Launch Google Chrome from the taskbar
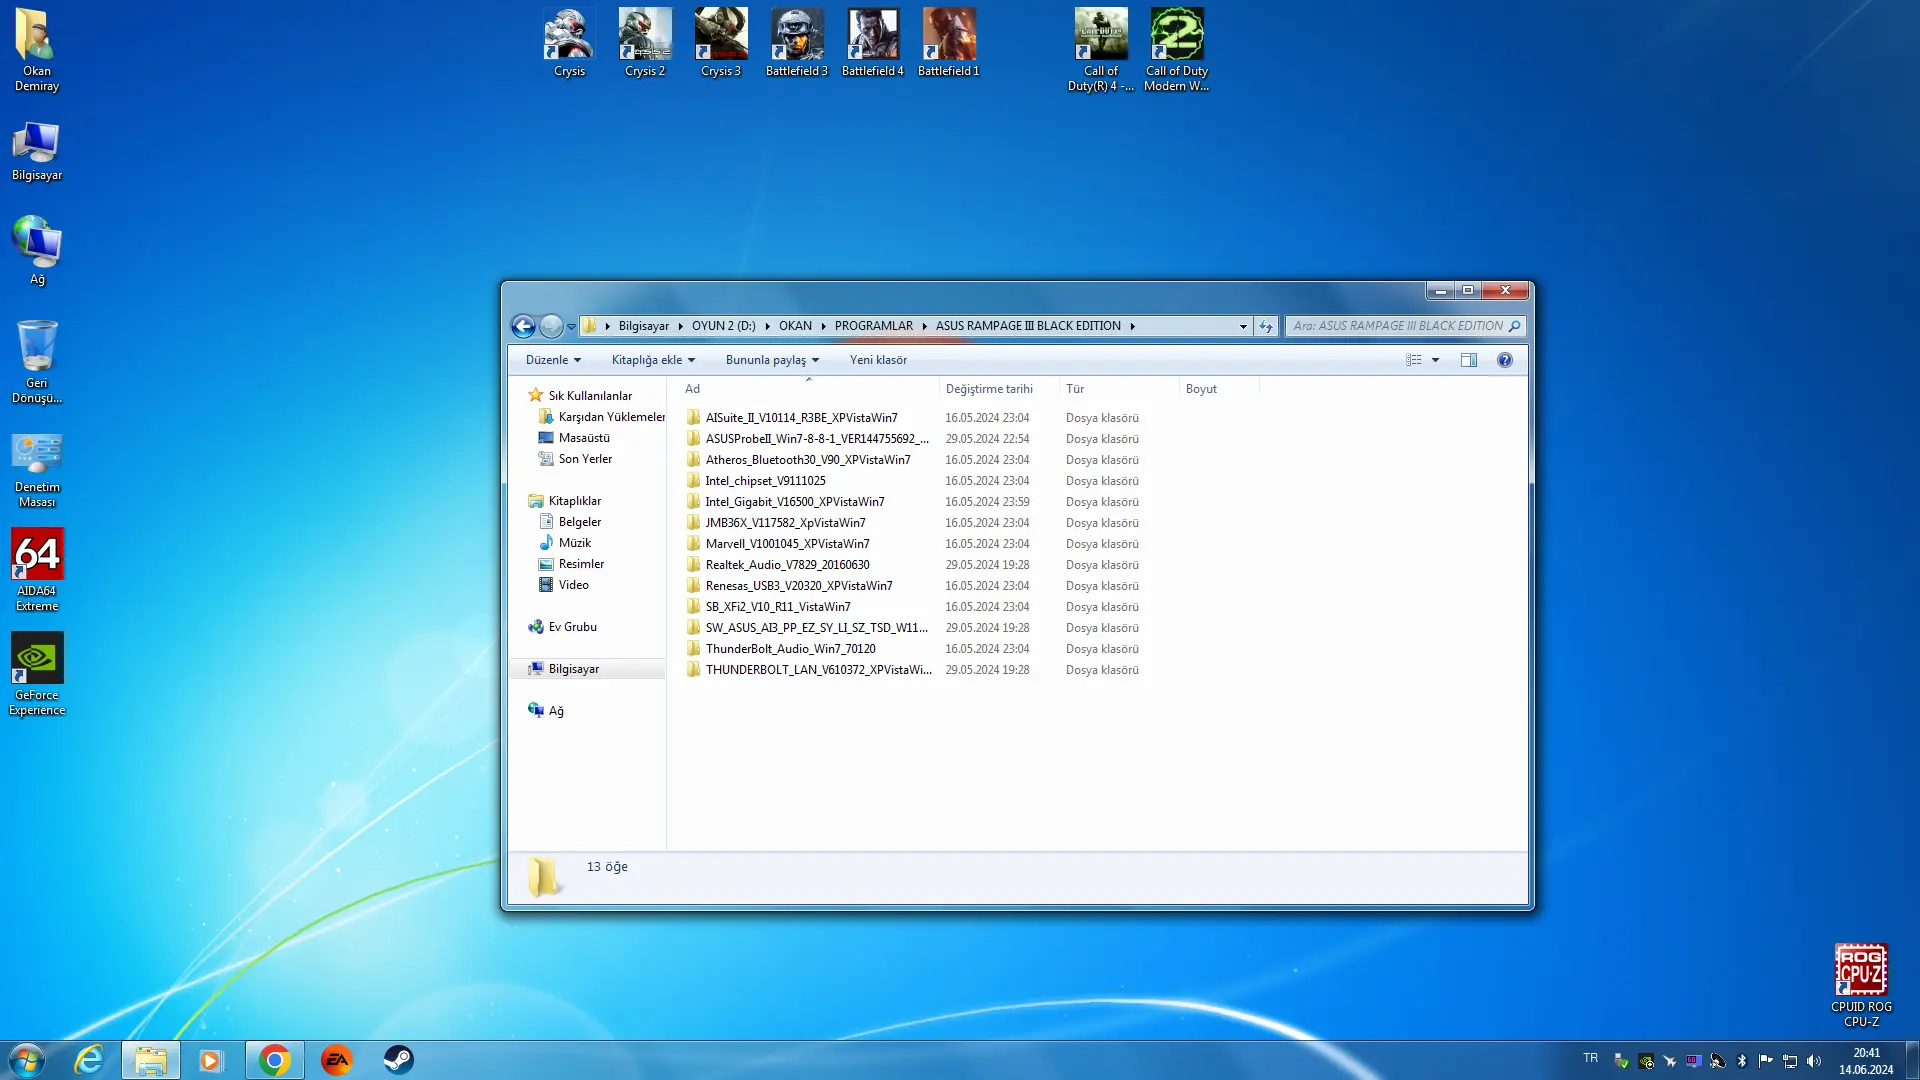 [274, 1060]
